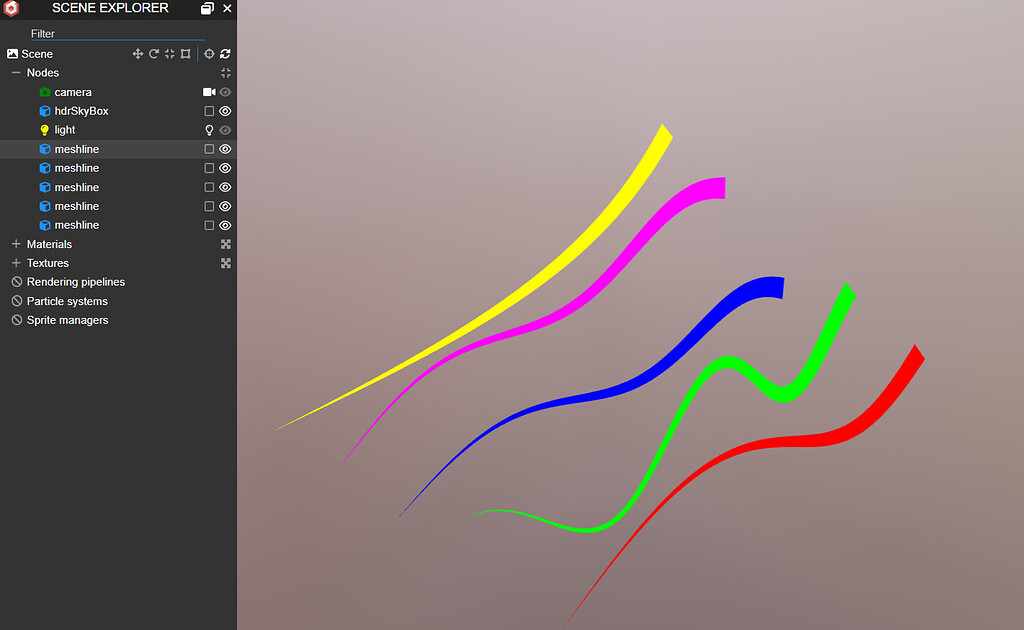
Task: Select the position gizmo icon
Action: coord(137,54)
